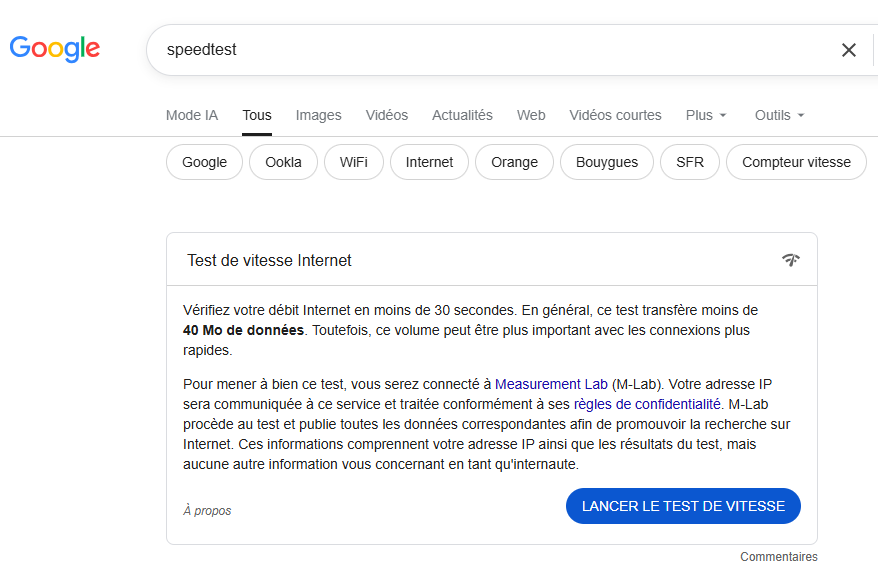878x580 pixels.
Task: Click the Test de vitesse Internet heading
Action: pyautogui.click(x=269, y=260)
